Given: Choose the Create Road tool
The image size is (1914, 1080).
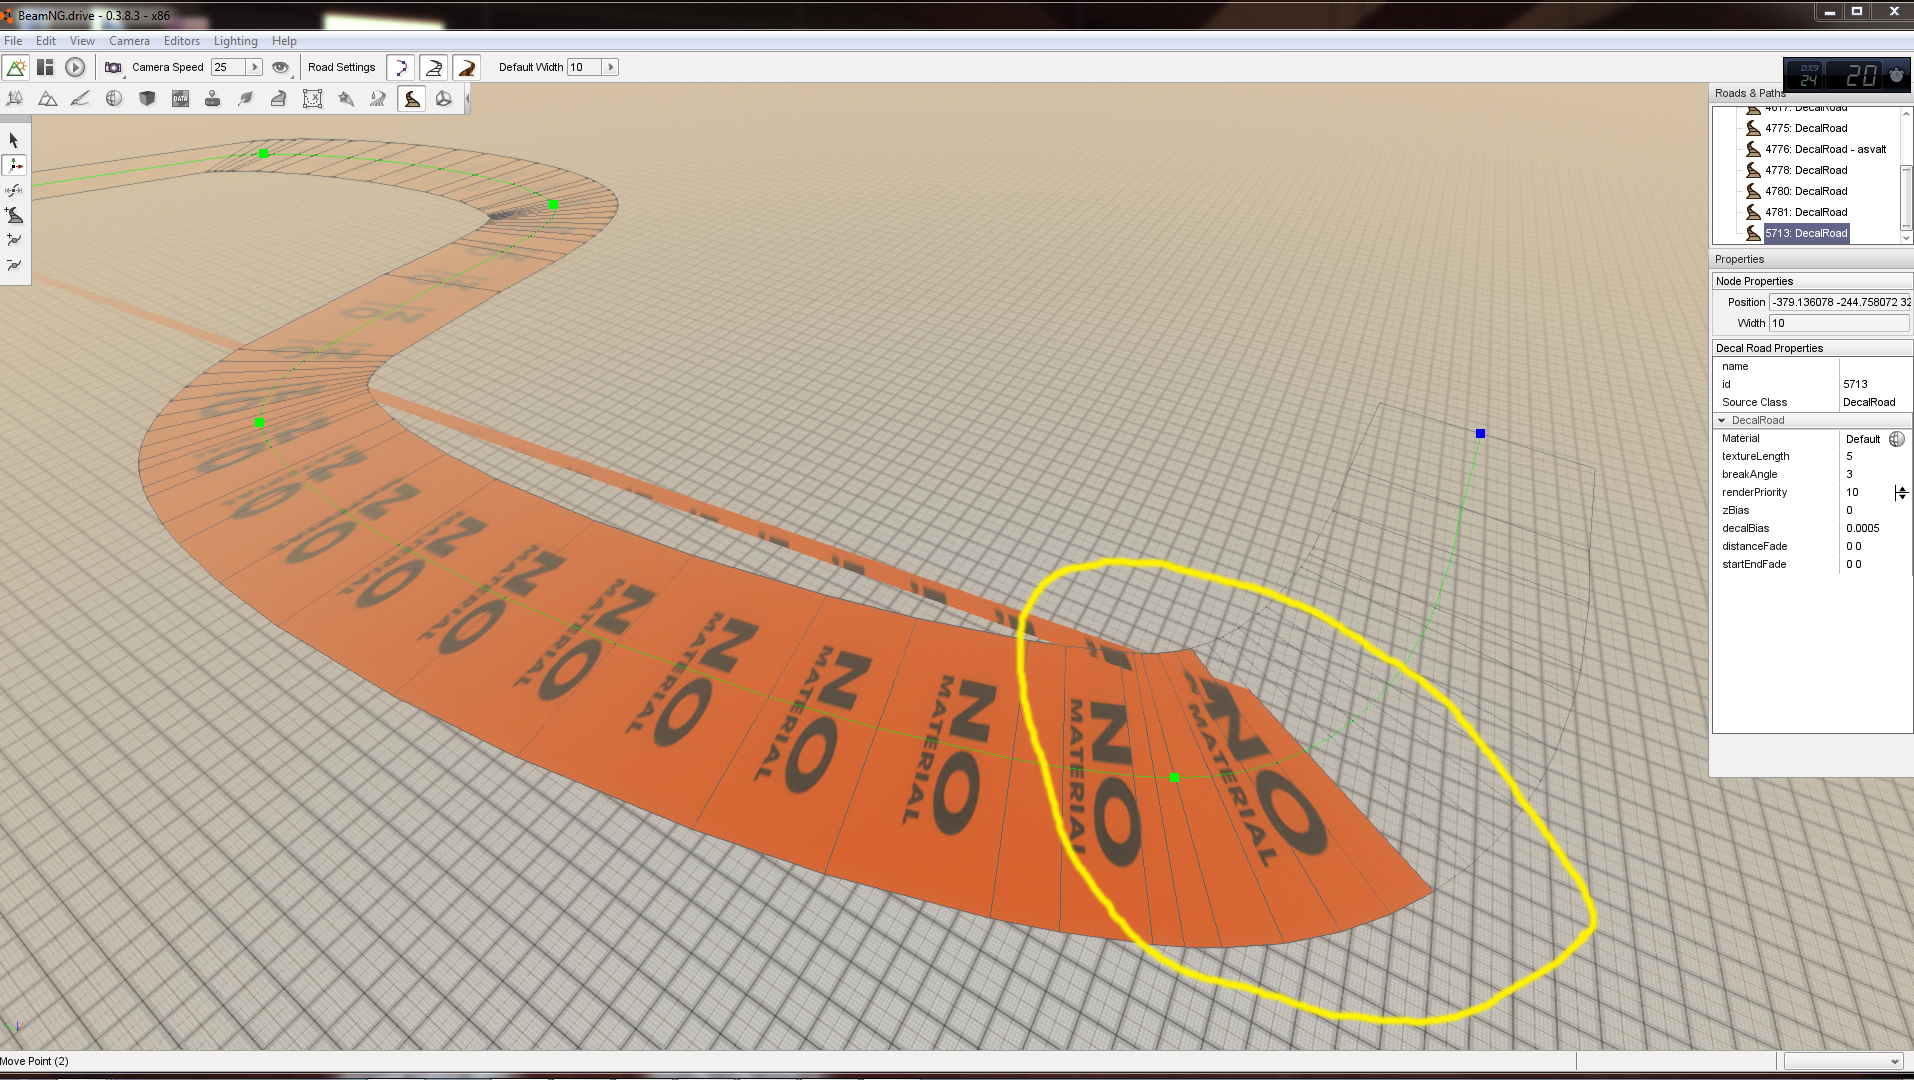Looking at the screenshot, I should (14, 215).
